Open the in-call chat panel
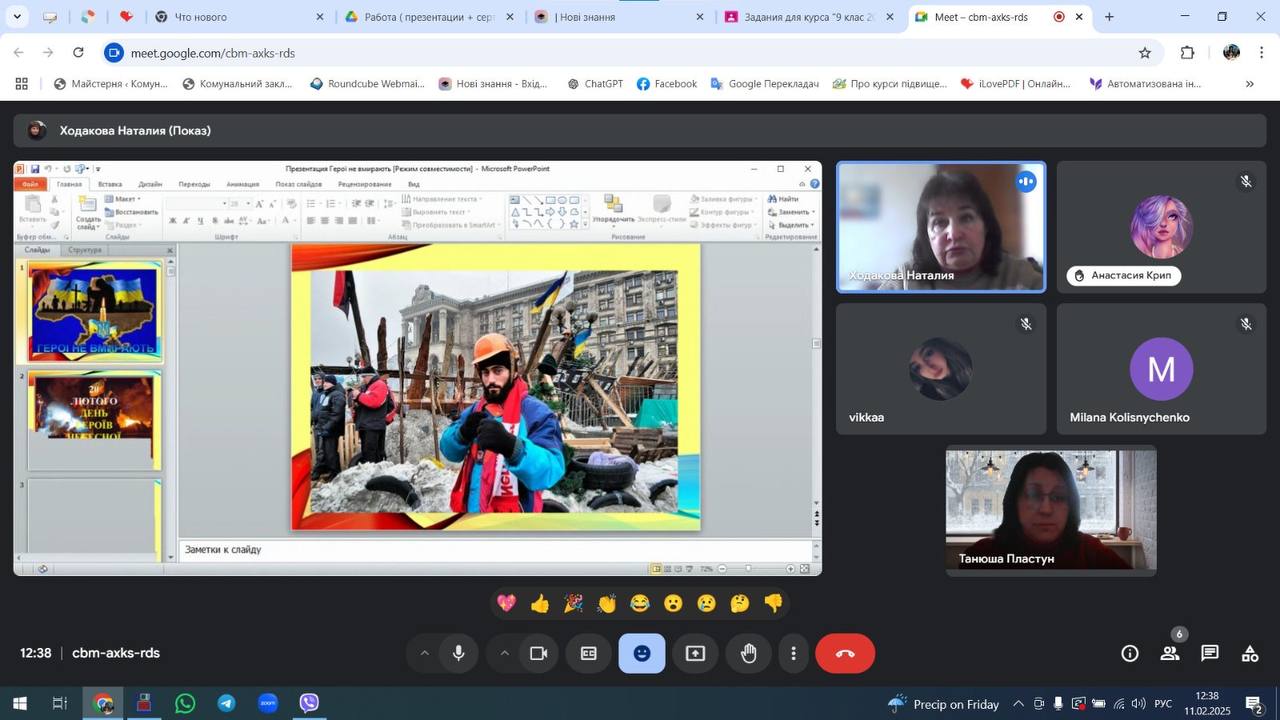 tap(1209, 653)
